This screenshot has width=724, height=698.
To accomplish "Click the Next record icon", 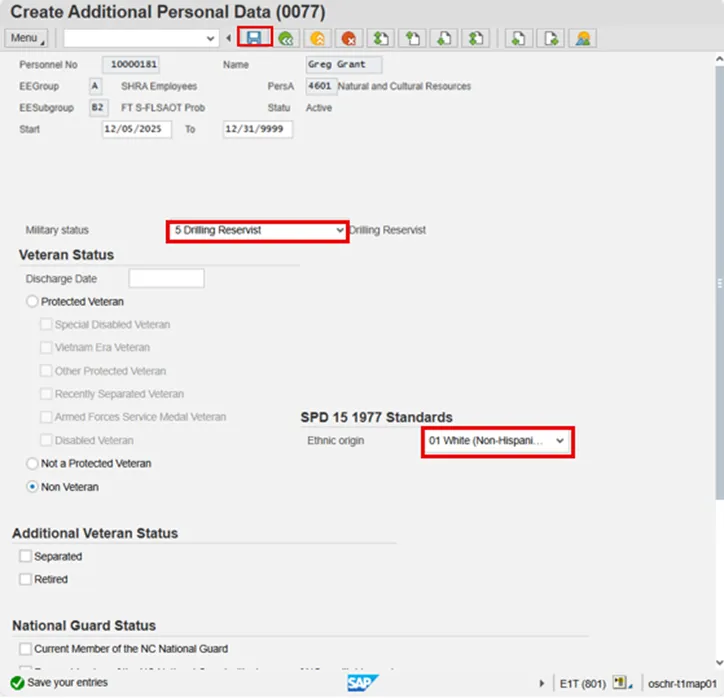I will [551, 38].
